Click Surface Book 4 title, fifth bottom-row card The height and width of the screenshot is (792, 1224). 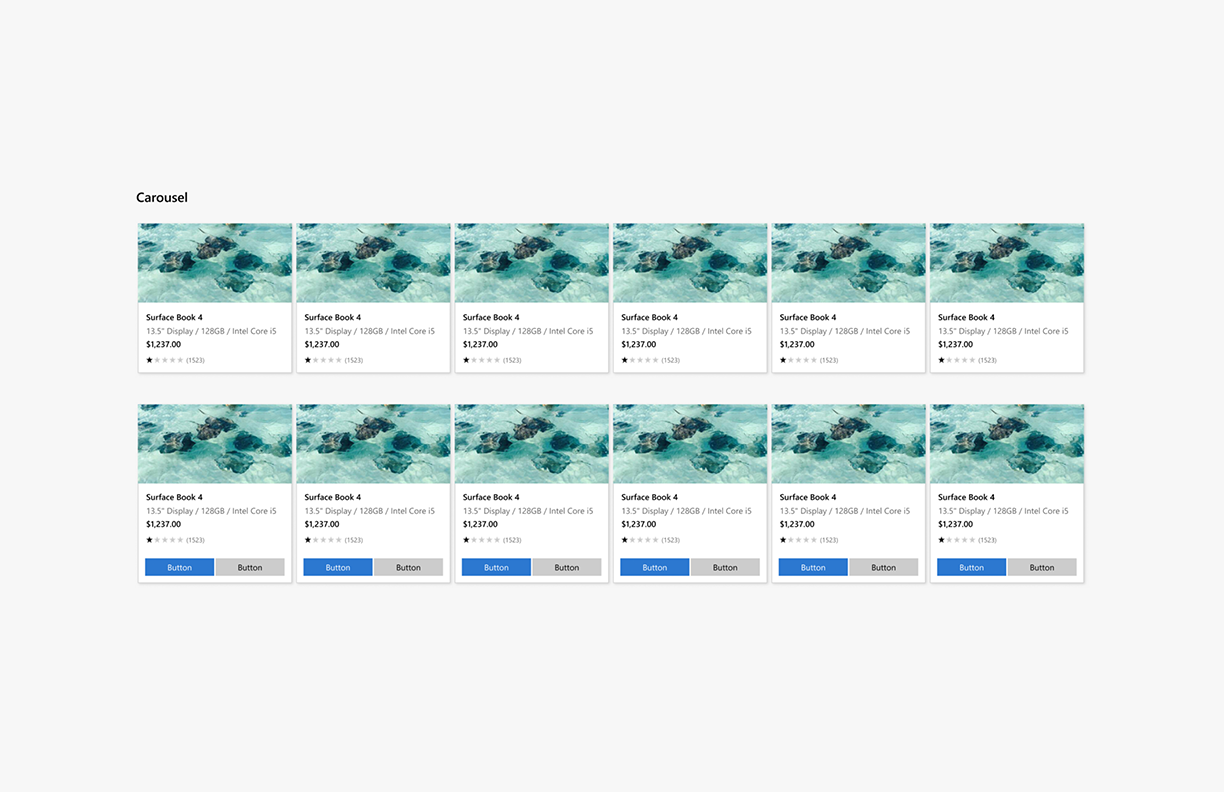pos(808,497)
